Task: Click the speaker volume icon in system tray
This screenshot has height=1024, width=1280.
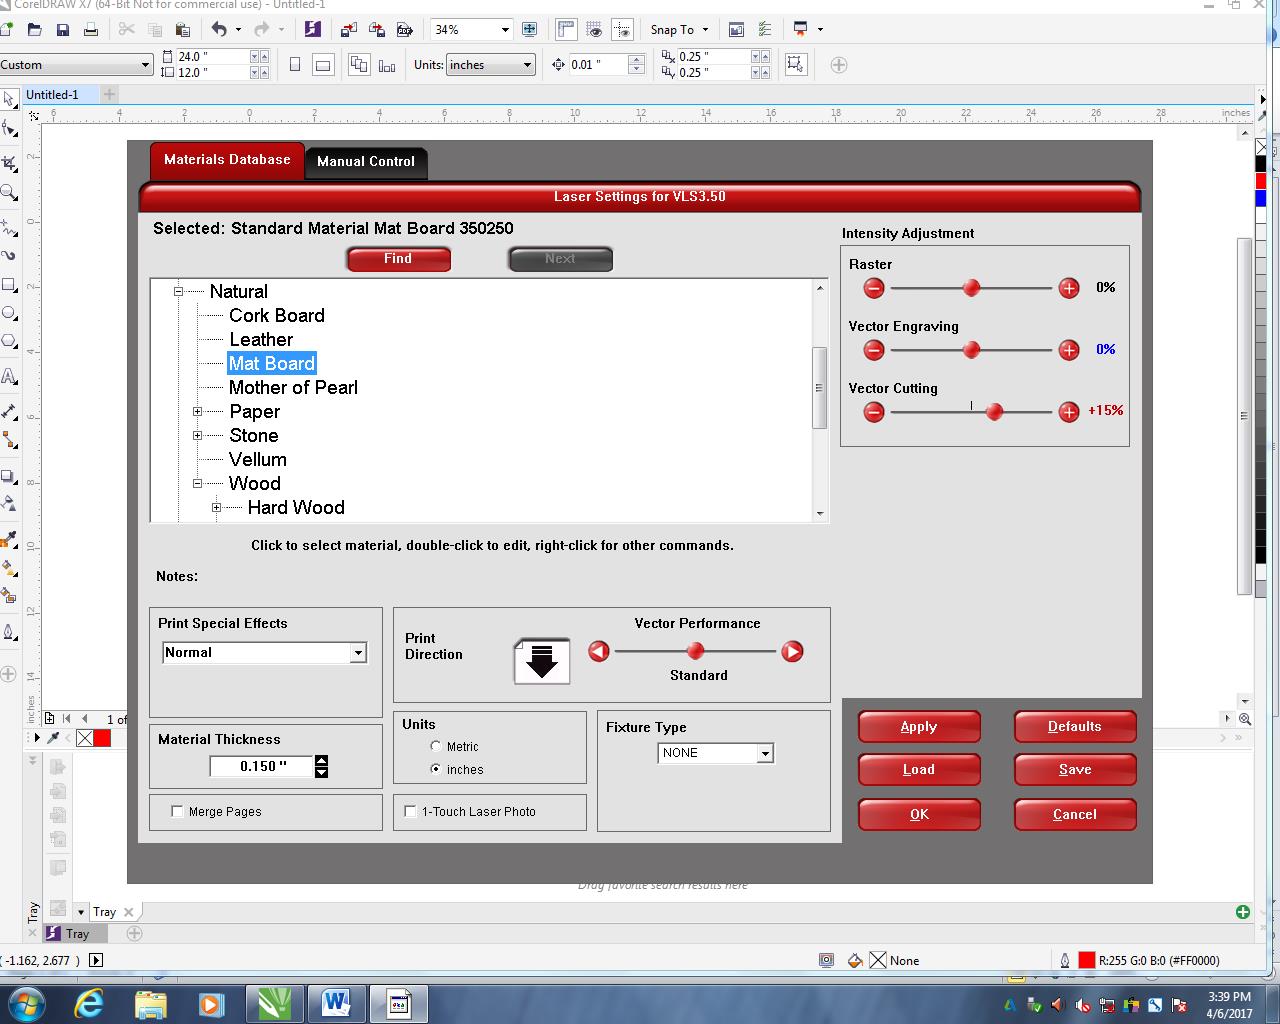Action: tap(1058, 1005)
